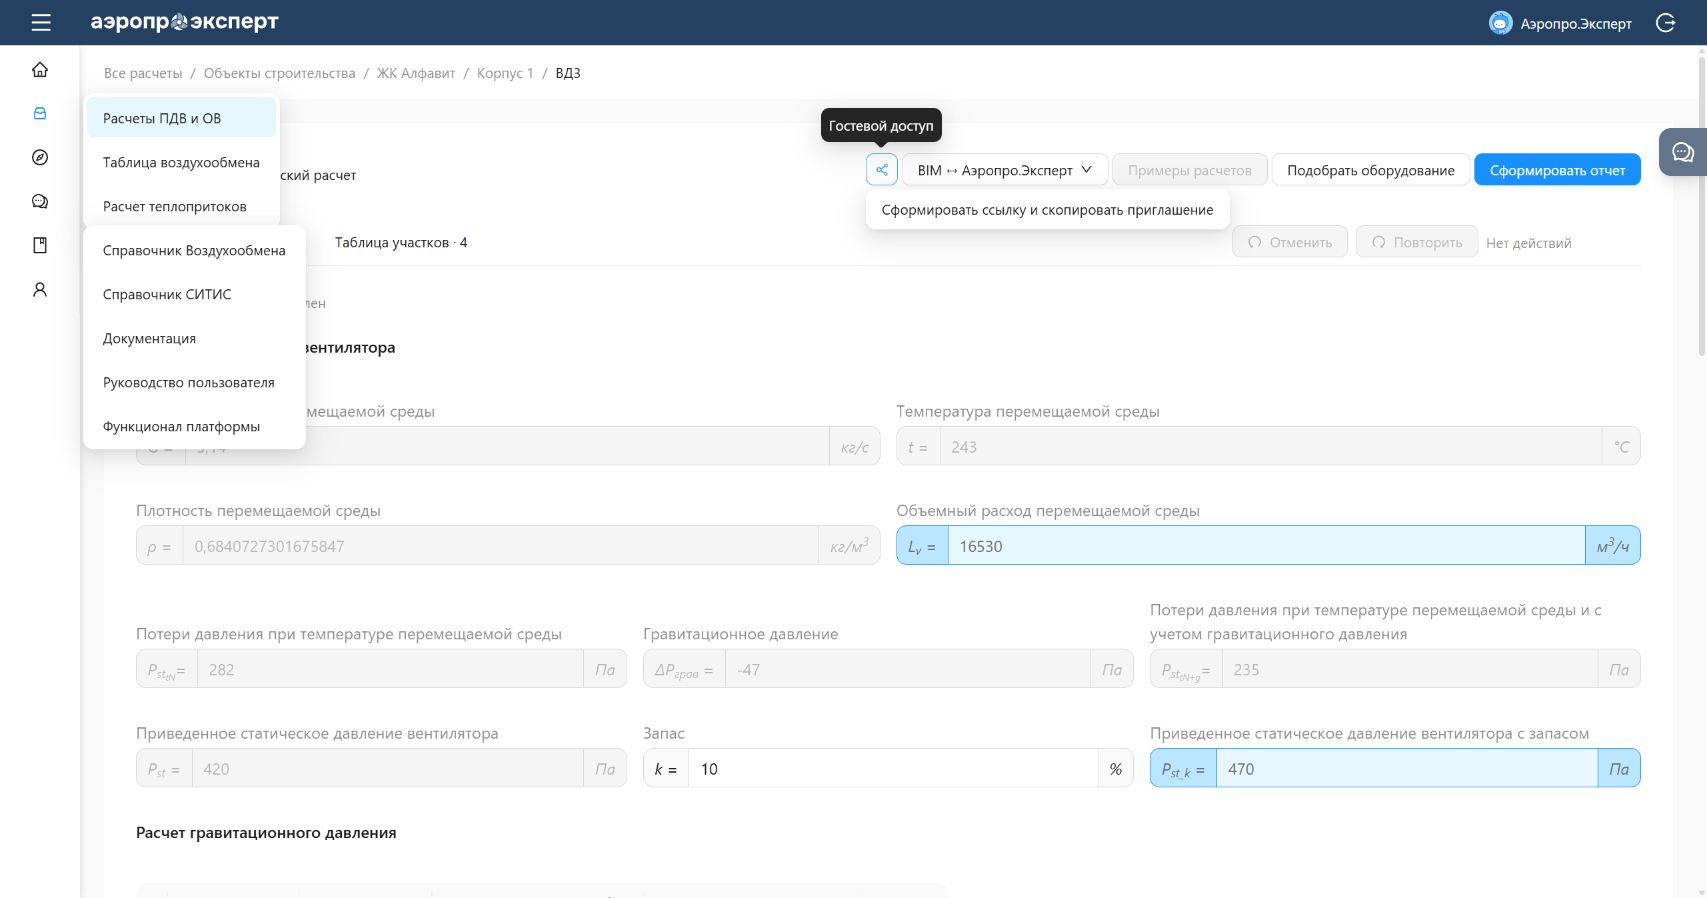This screenshot has height=898, width=1707.
Task: Go to Все расчеты breadcrumb
Action: click(143, 73)
